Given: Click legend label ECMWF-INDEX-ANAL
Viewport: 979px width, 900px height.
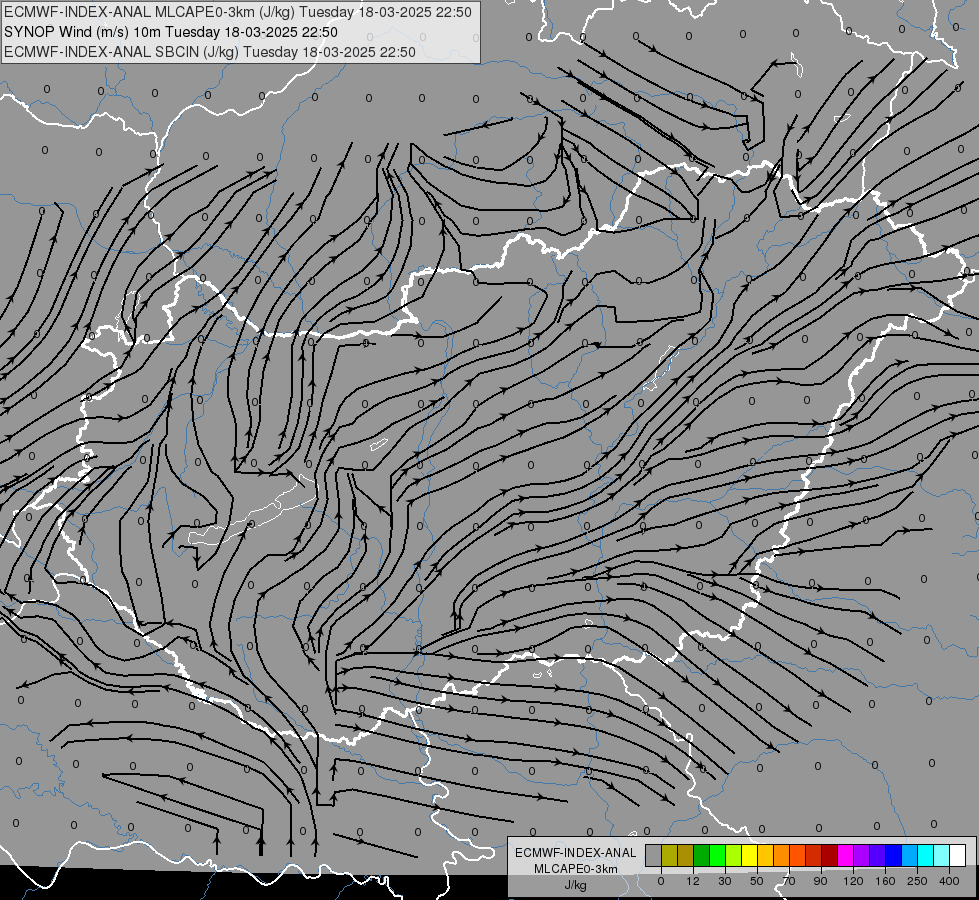Looking at the screenshot, I should coord(576,853).
